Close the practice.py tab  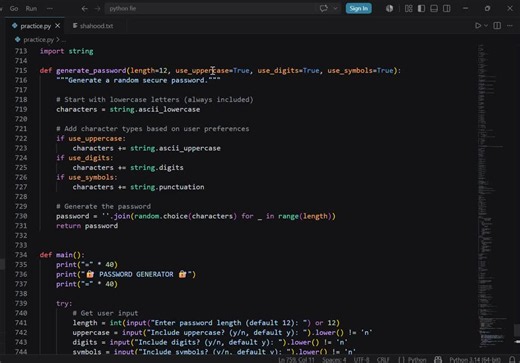[58, 26]
